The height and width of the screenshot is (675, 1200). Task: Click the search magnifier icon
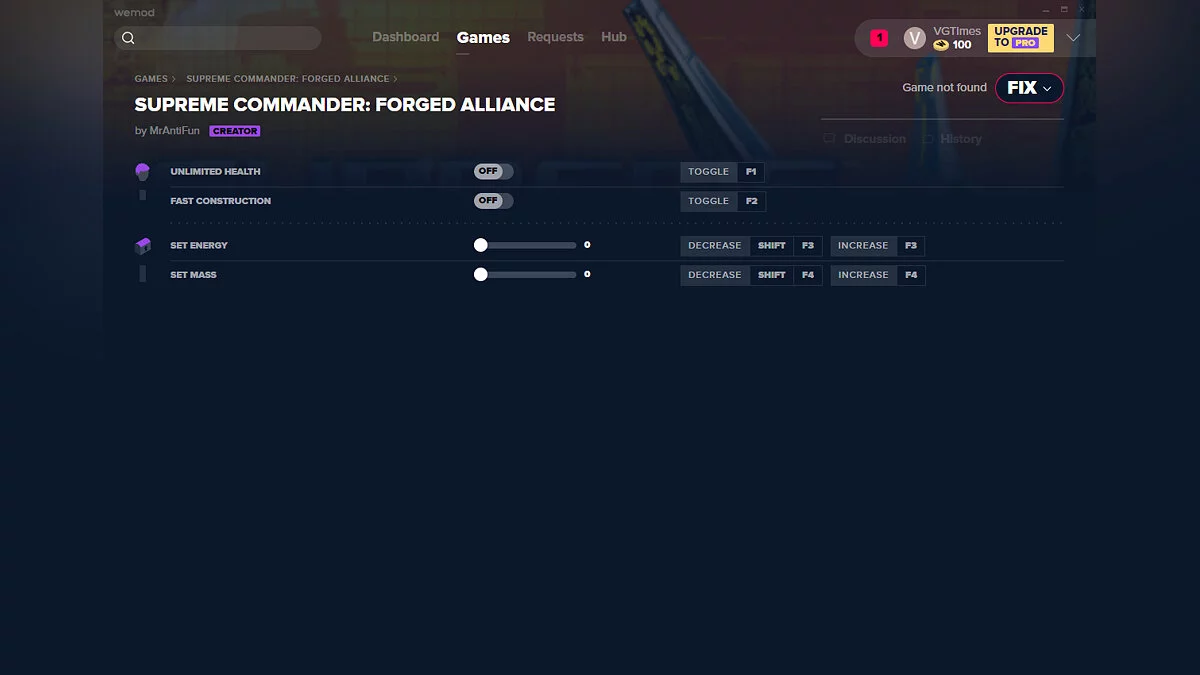coord(128,38)
